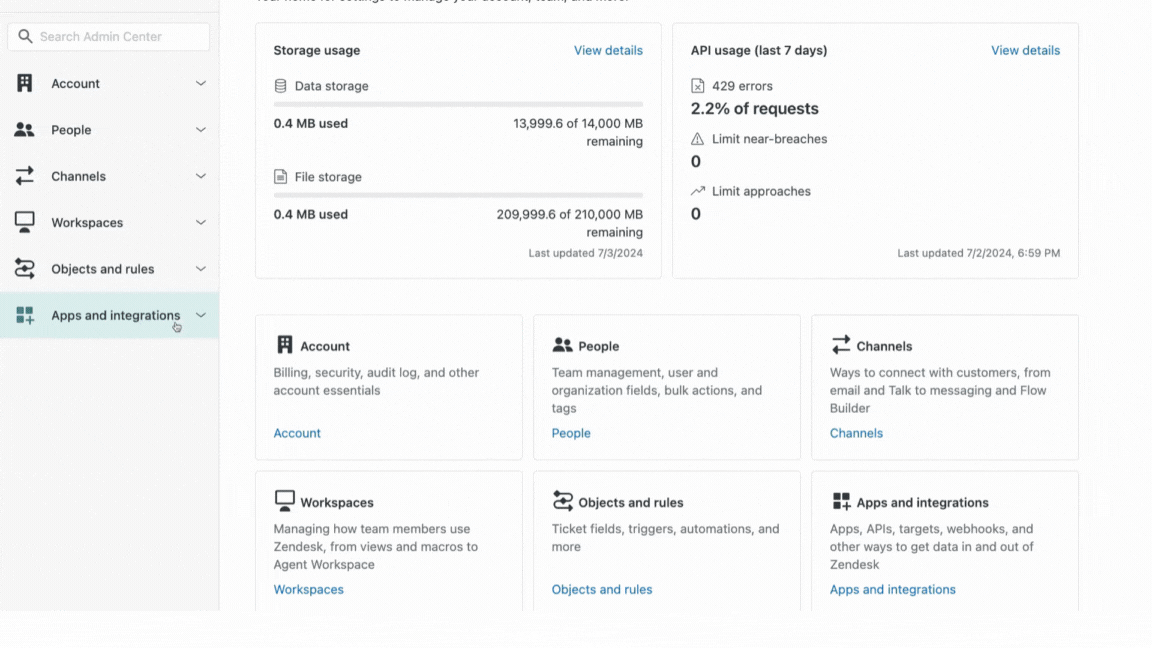Screen dimensions: 1152x648
Task: Click the Apps and integrations sidebar icon
Action: click(25, 315)
